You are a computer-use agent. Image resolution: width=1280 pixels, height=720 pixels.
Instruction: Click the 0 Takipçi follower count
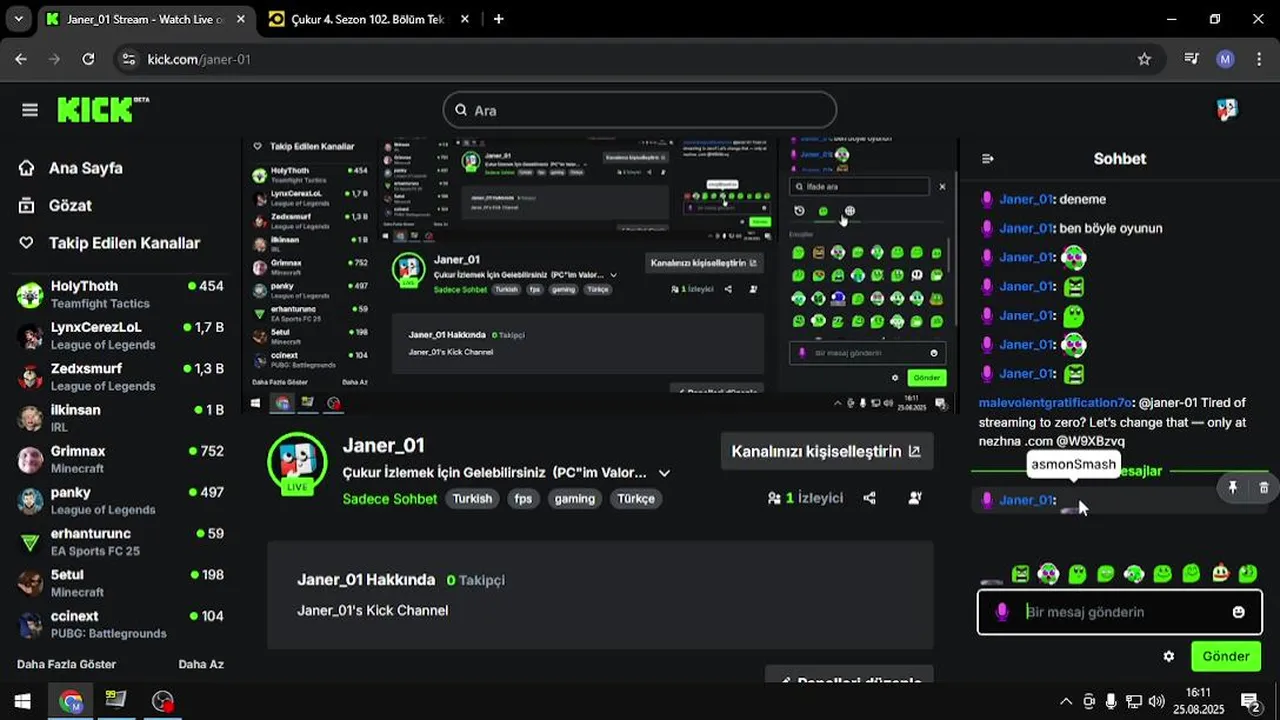[x=476, y=580]
